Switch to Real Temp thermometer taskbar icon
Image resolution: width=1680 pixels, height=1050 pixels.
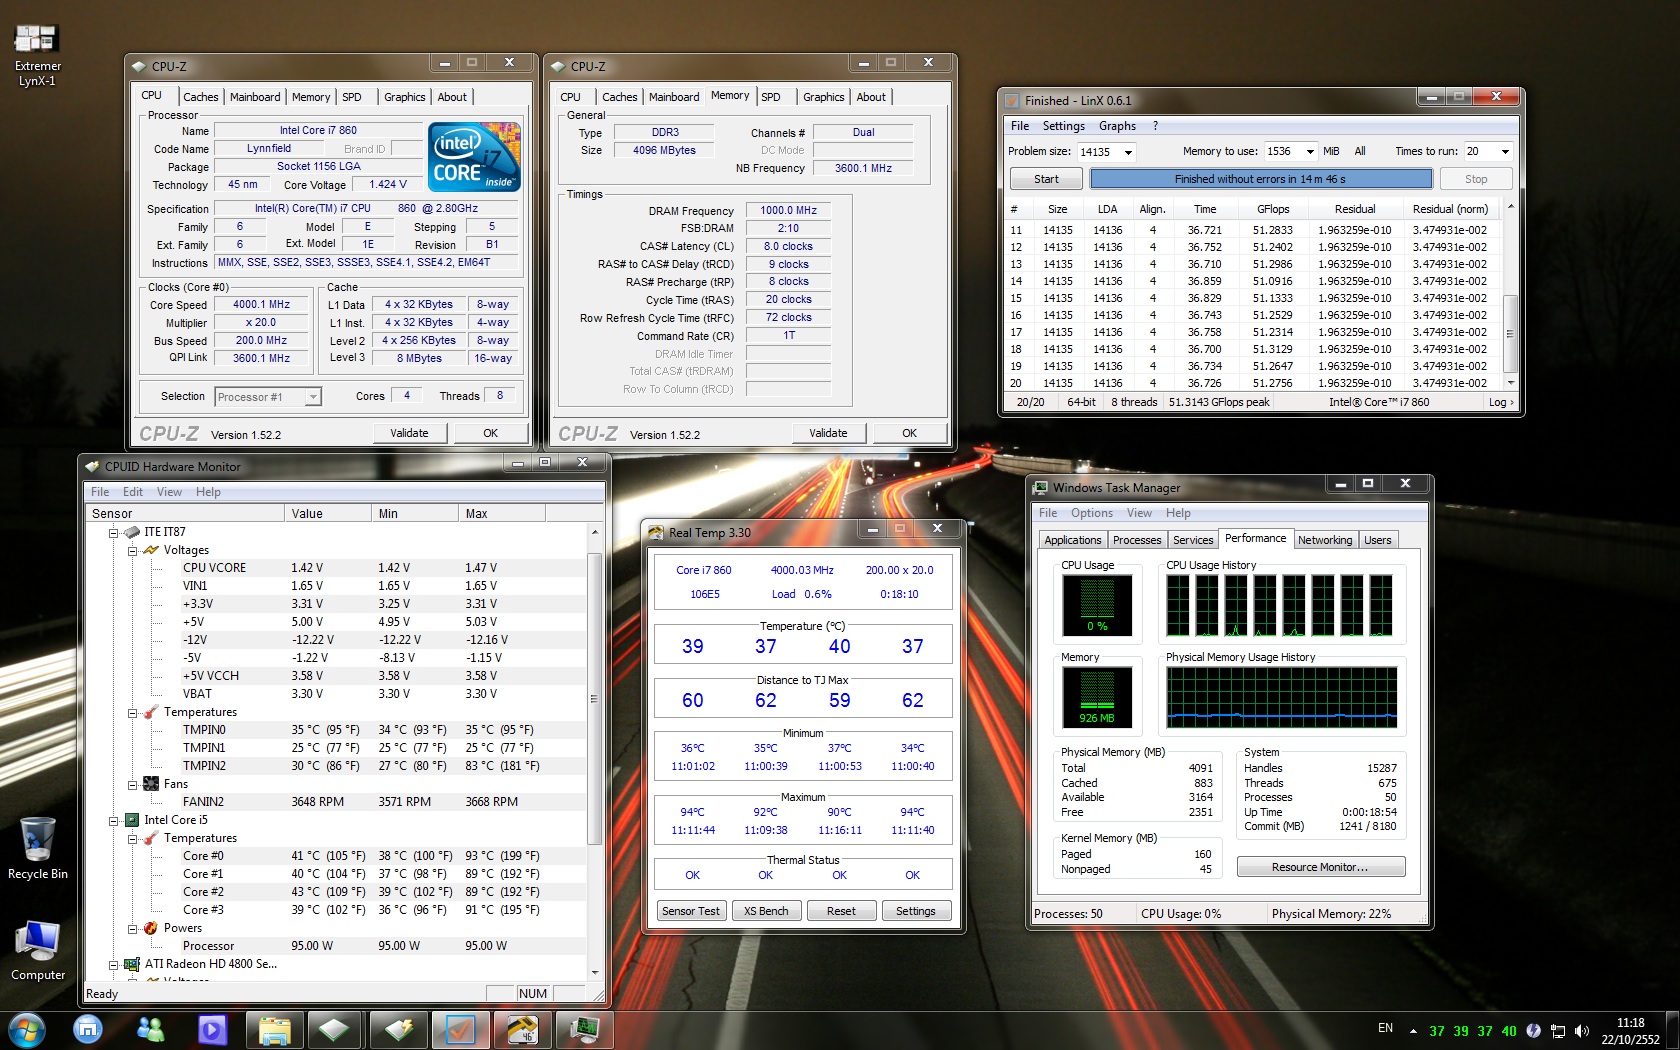(x=522, y=1029)
